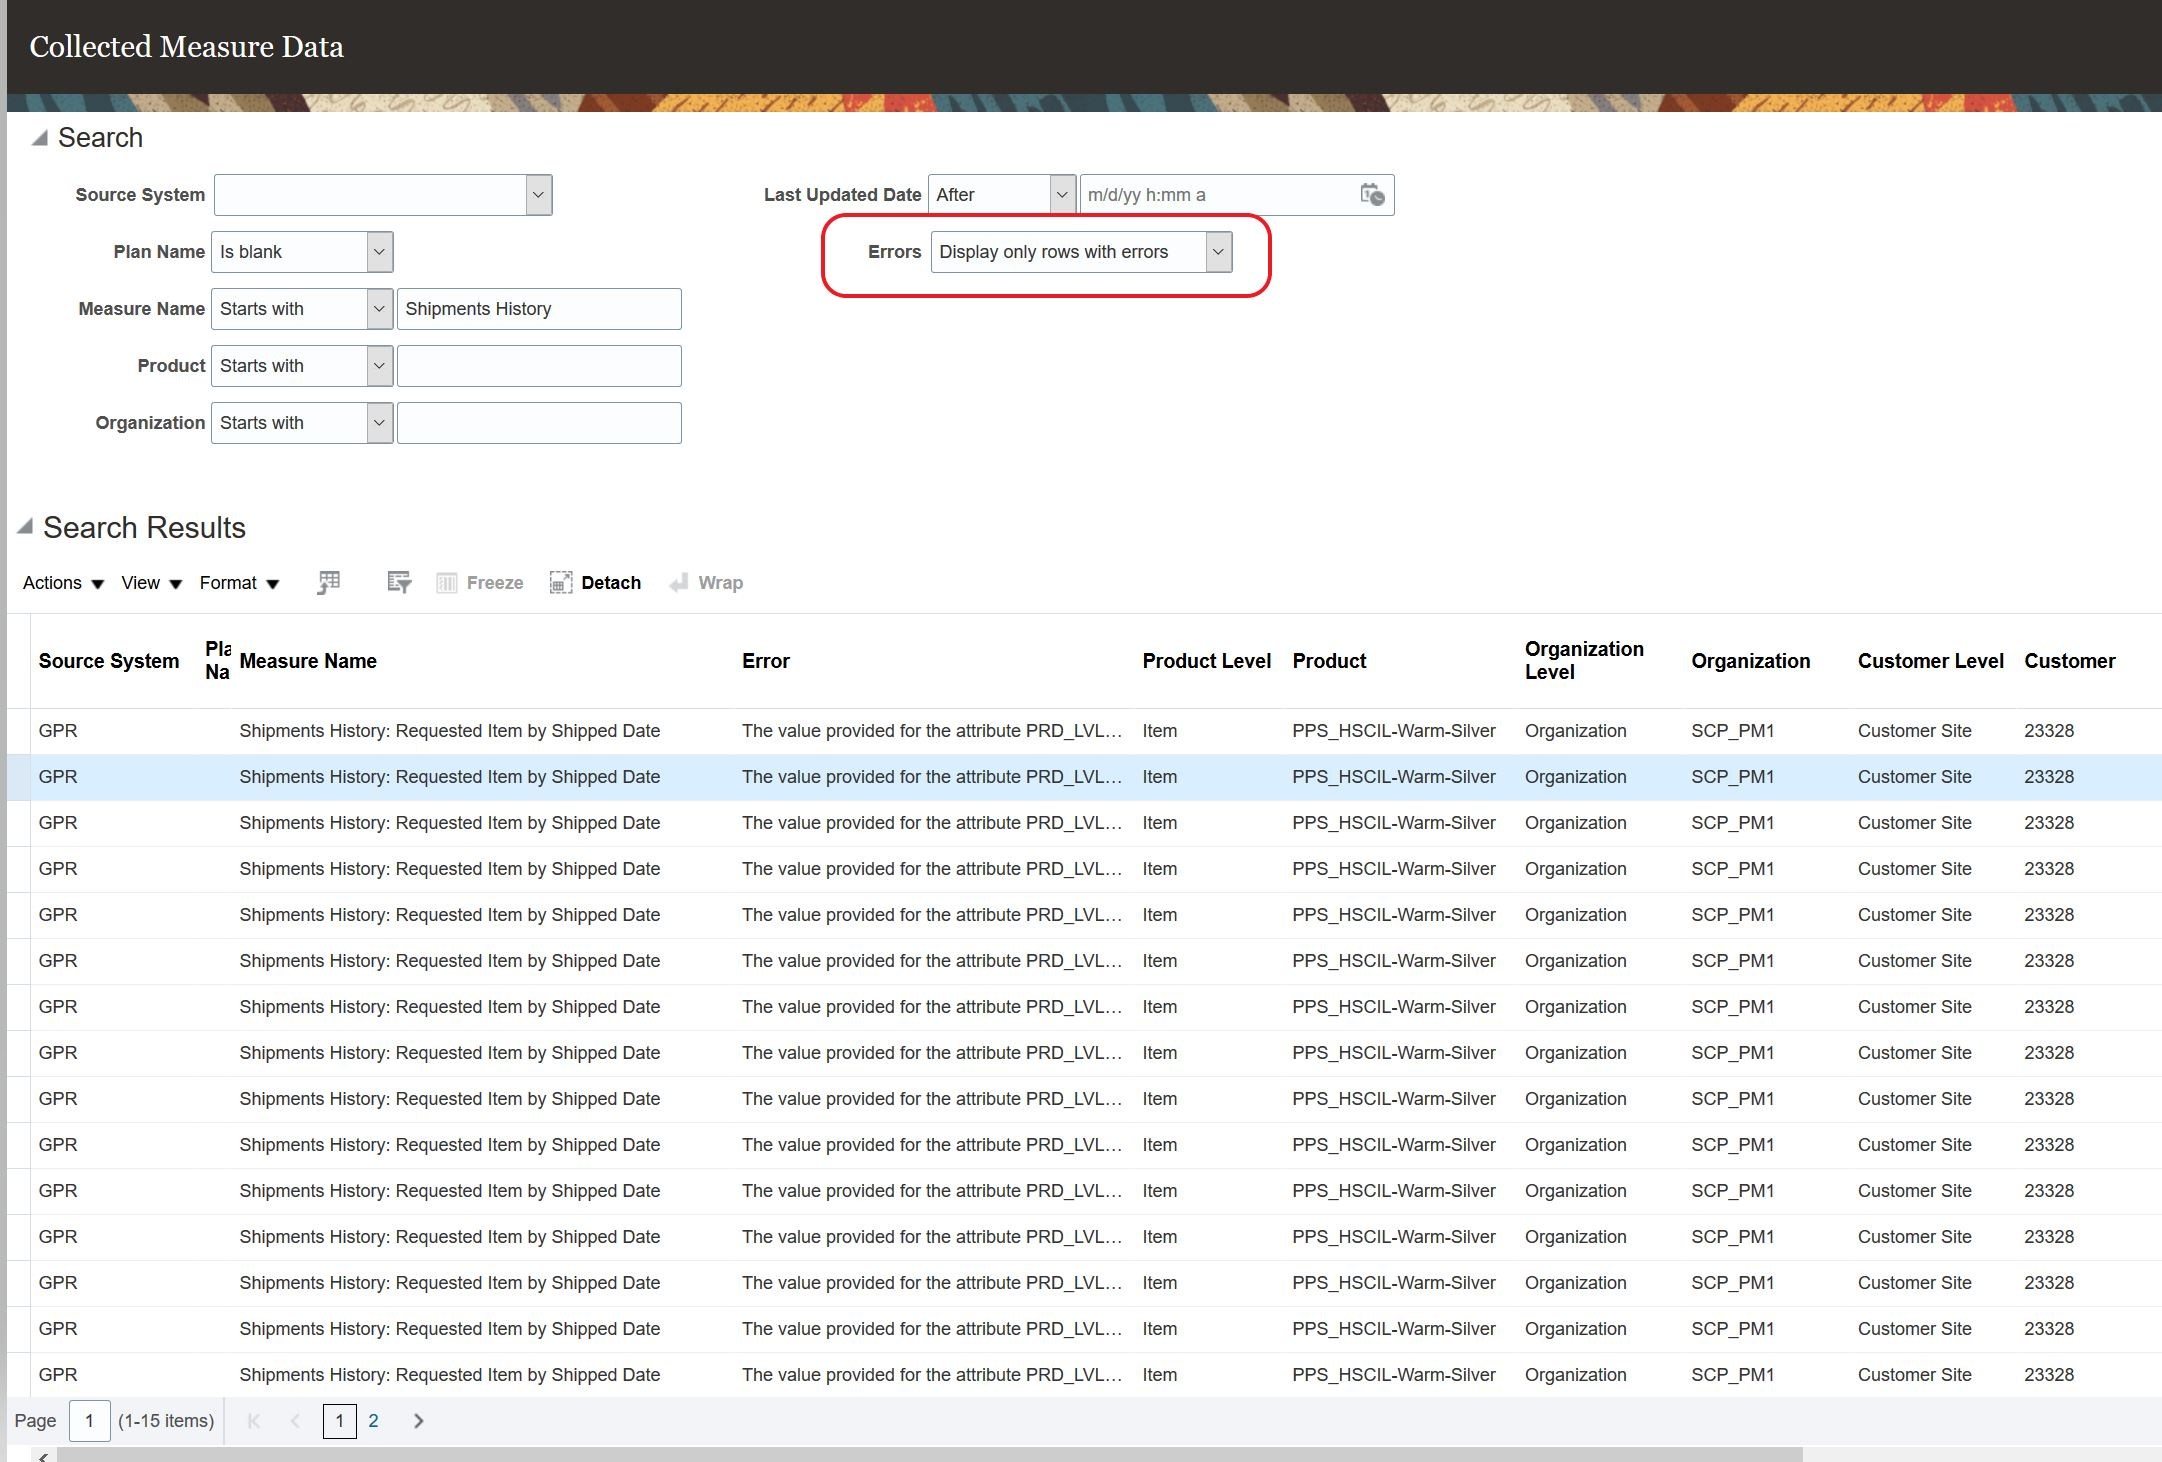Open the Actions menu
2162x1462 pixels.
click(63, 583)
